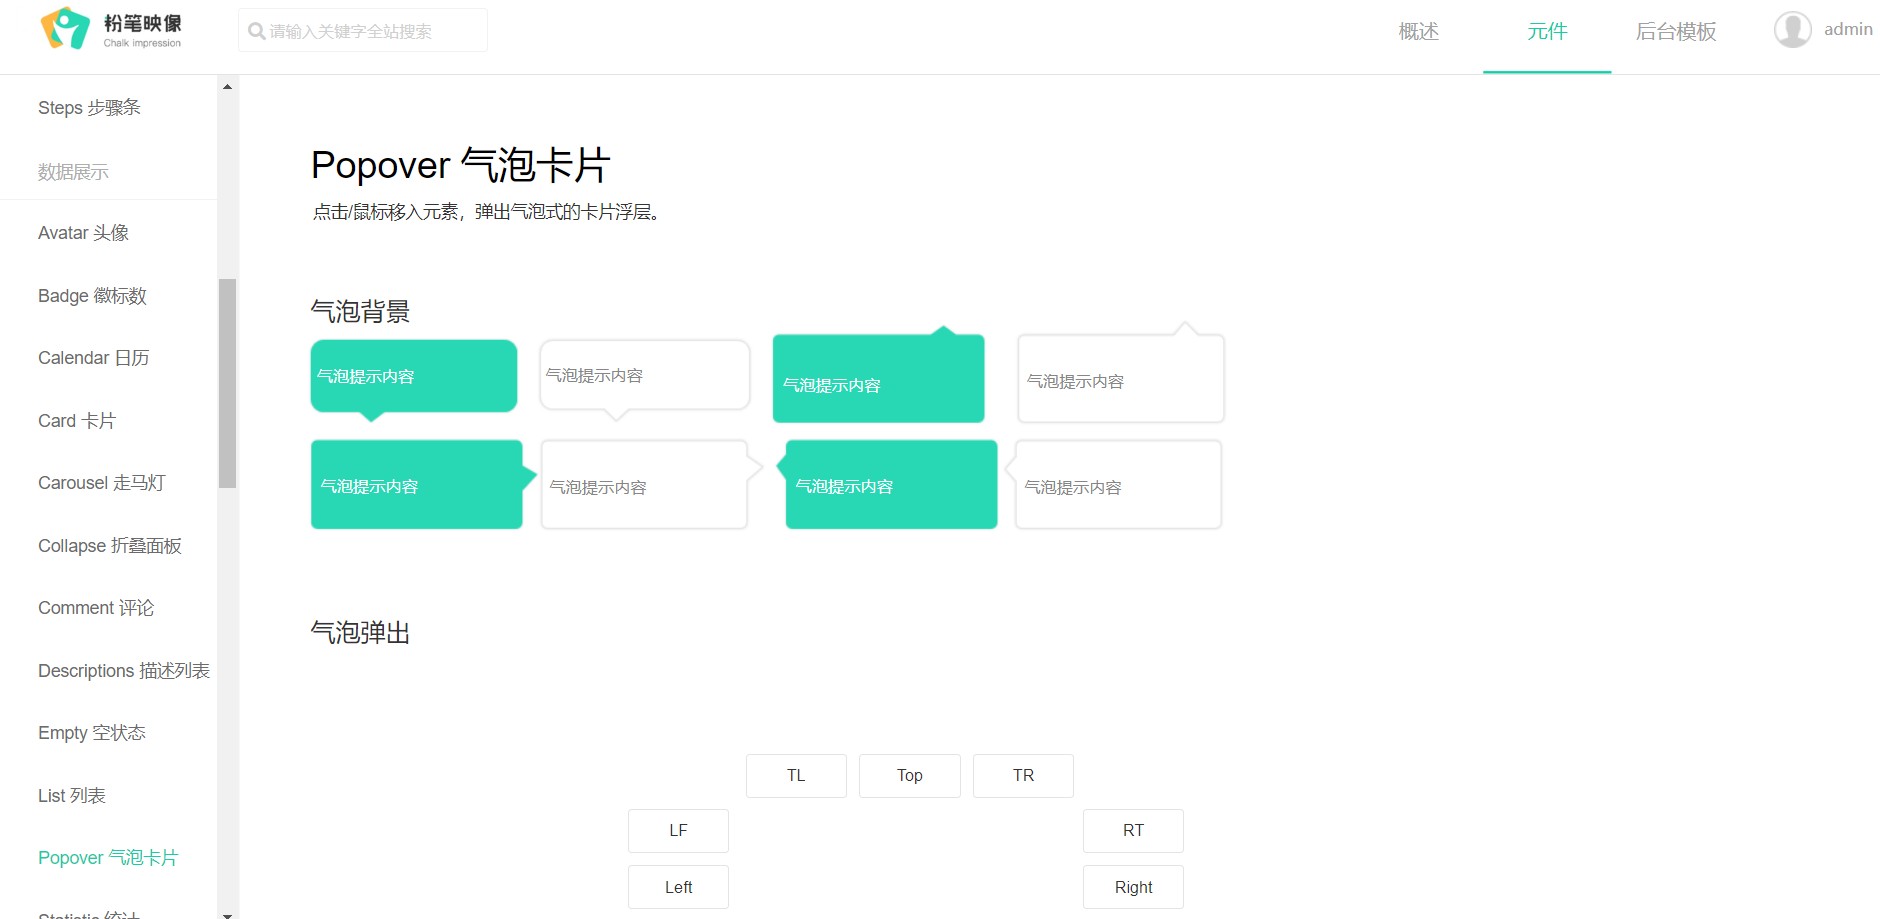
Task: Open Comment 评论 in sidebar
Action: 96,608
